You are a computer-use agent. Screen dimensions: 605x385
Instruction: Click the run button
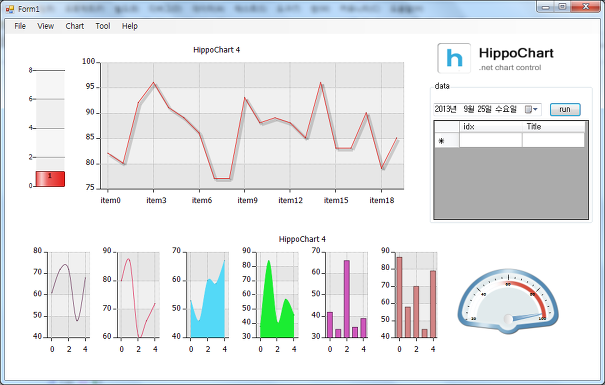(565, 109)
